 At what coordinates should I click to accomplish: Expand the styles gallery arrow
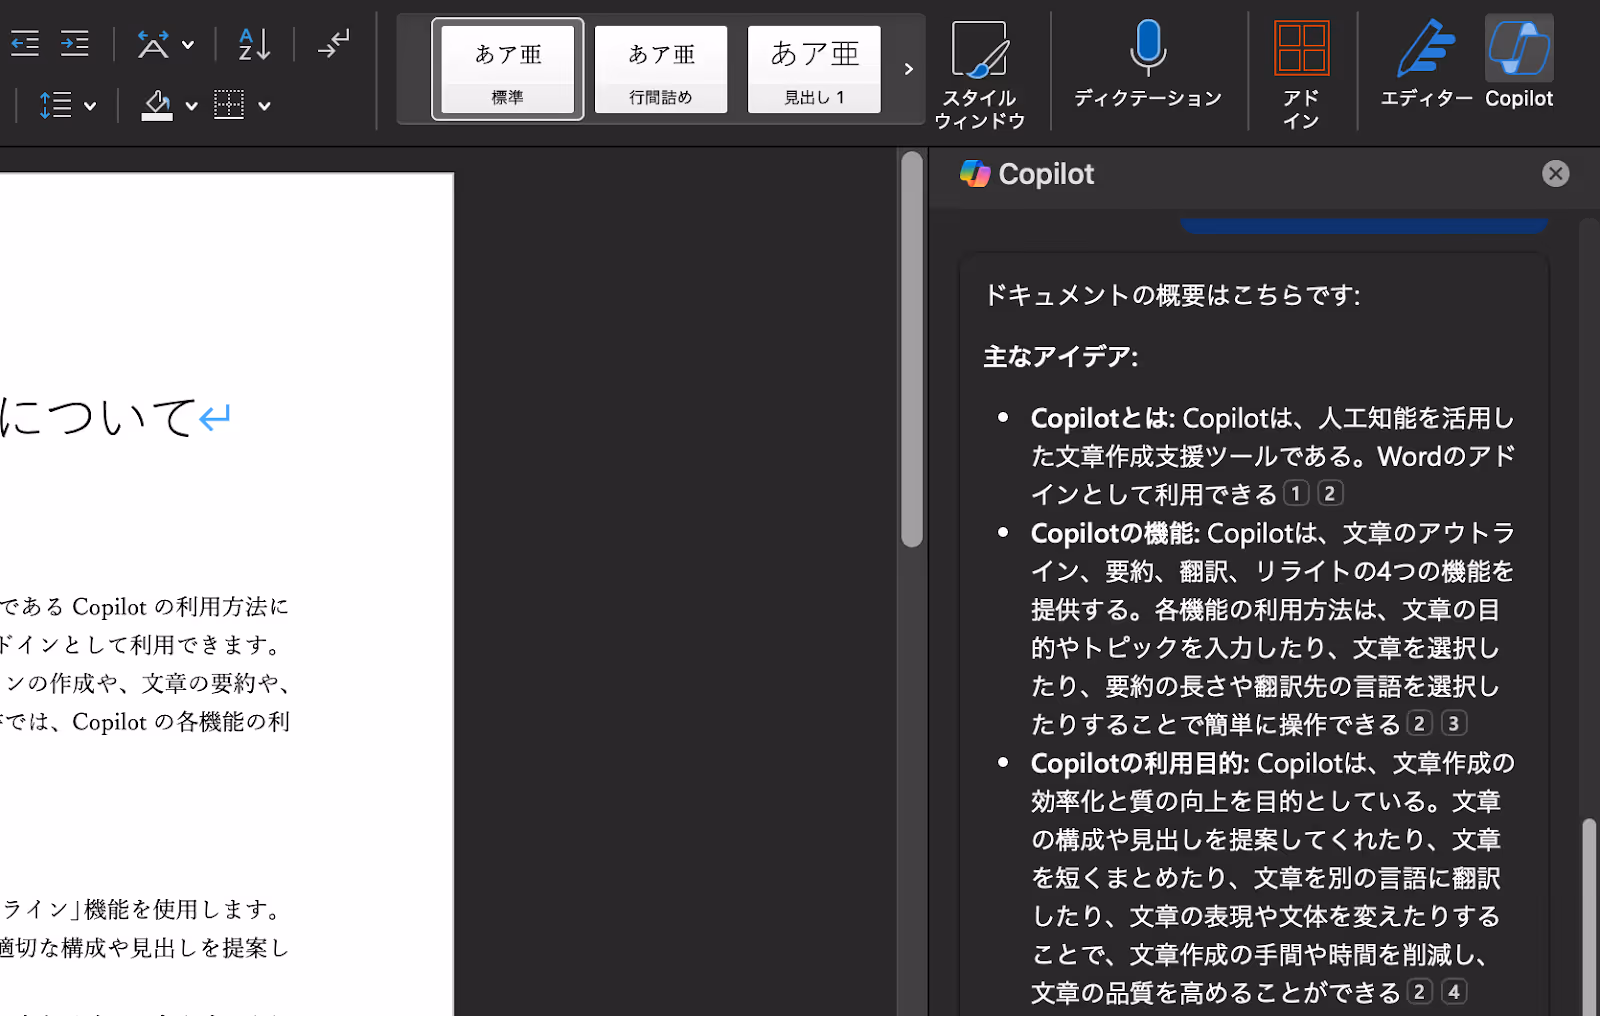908,69
